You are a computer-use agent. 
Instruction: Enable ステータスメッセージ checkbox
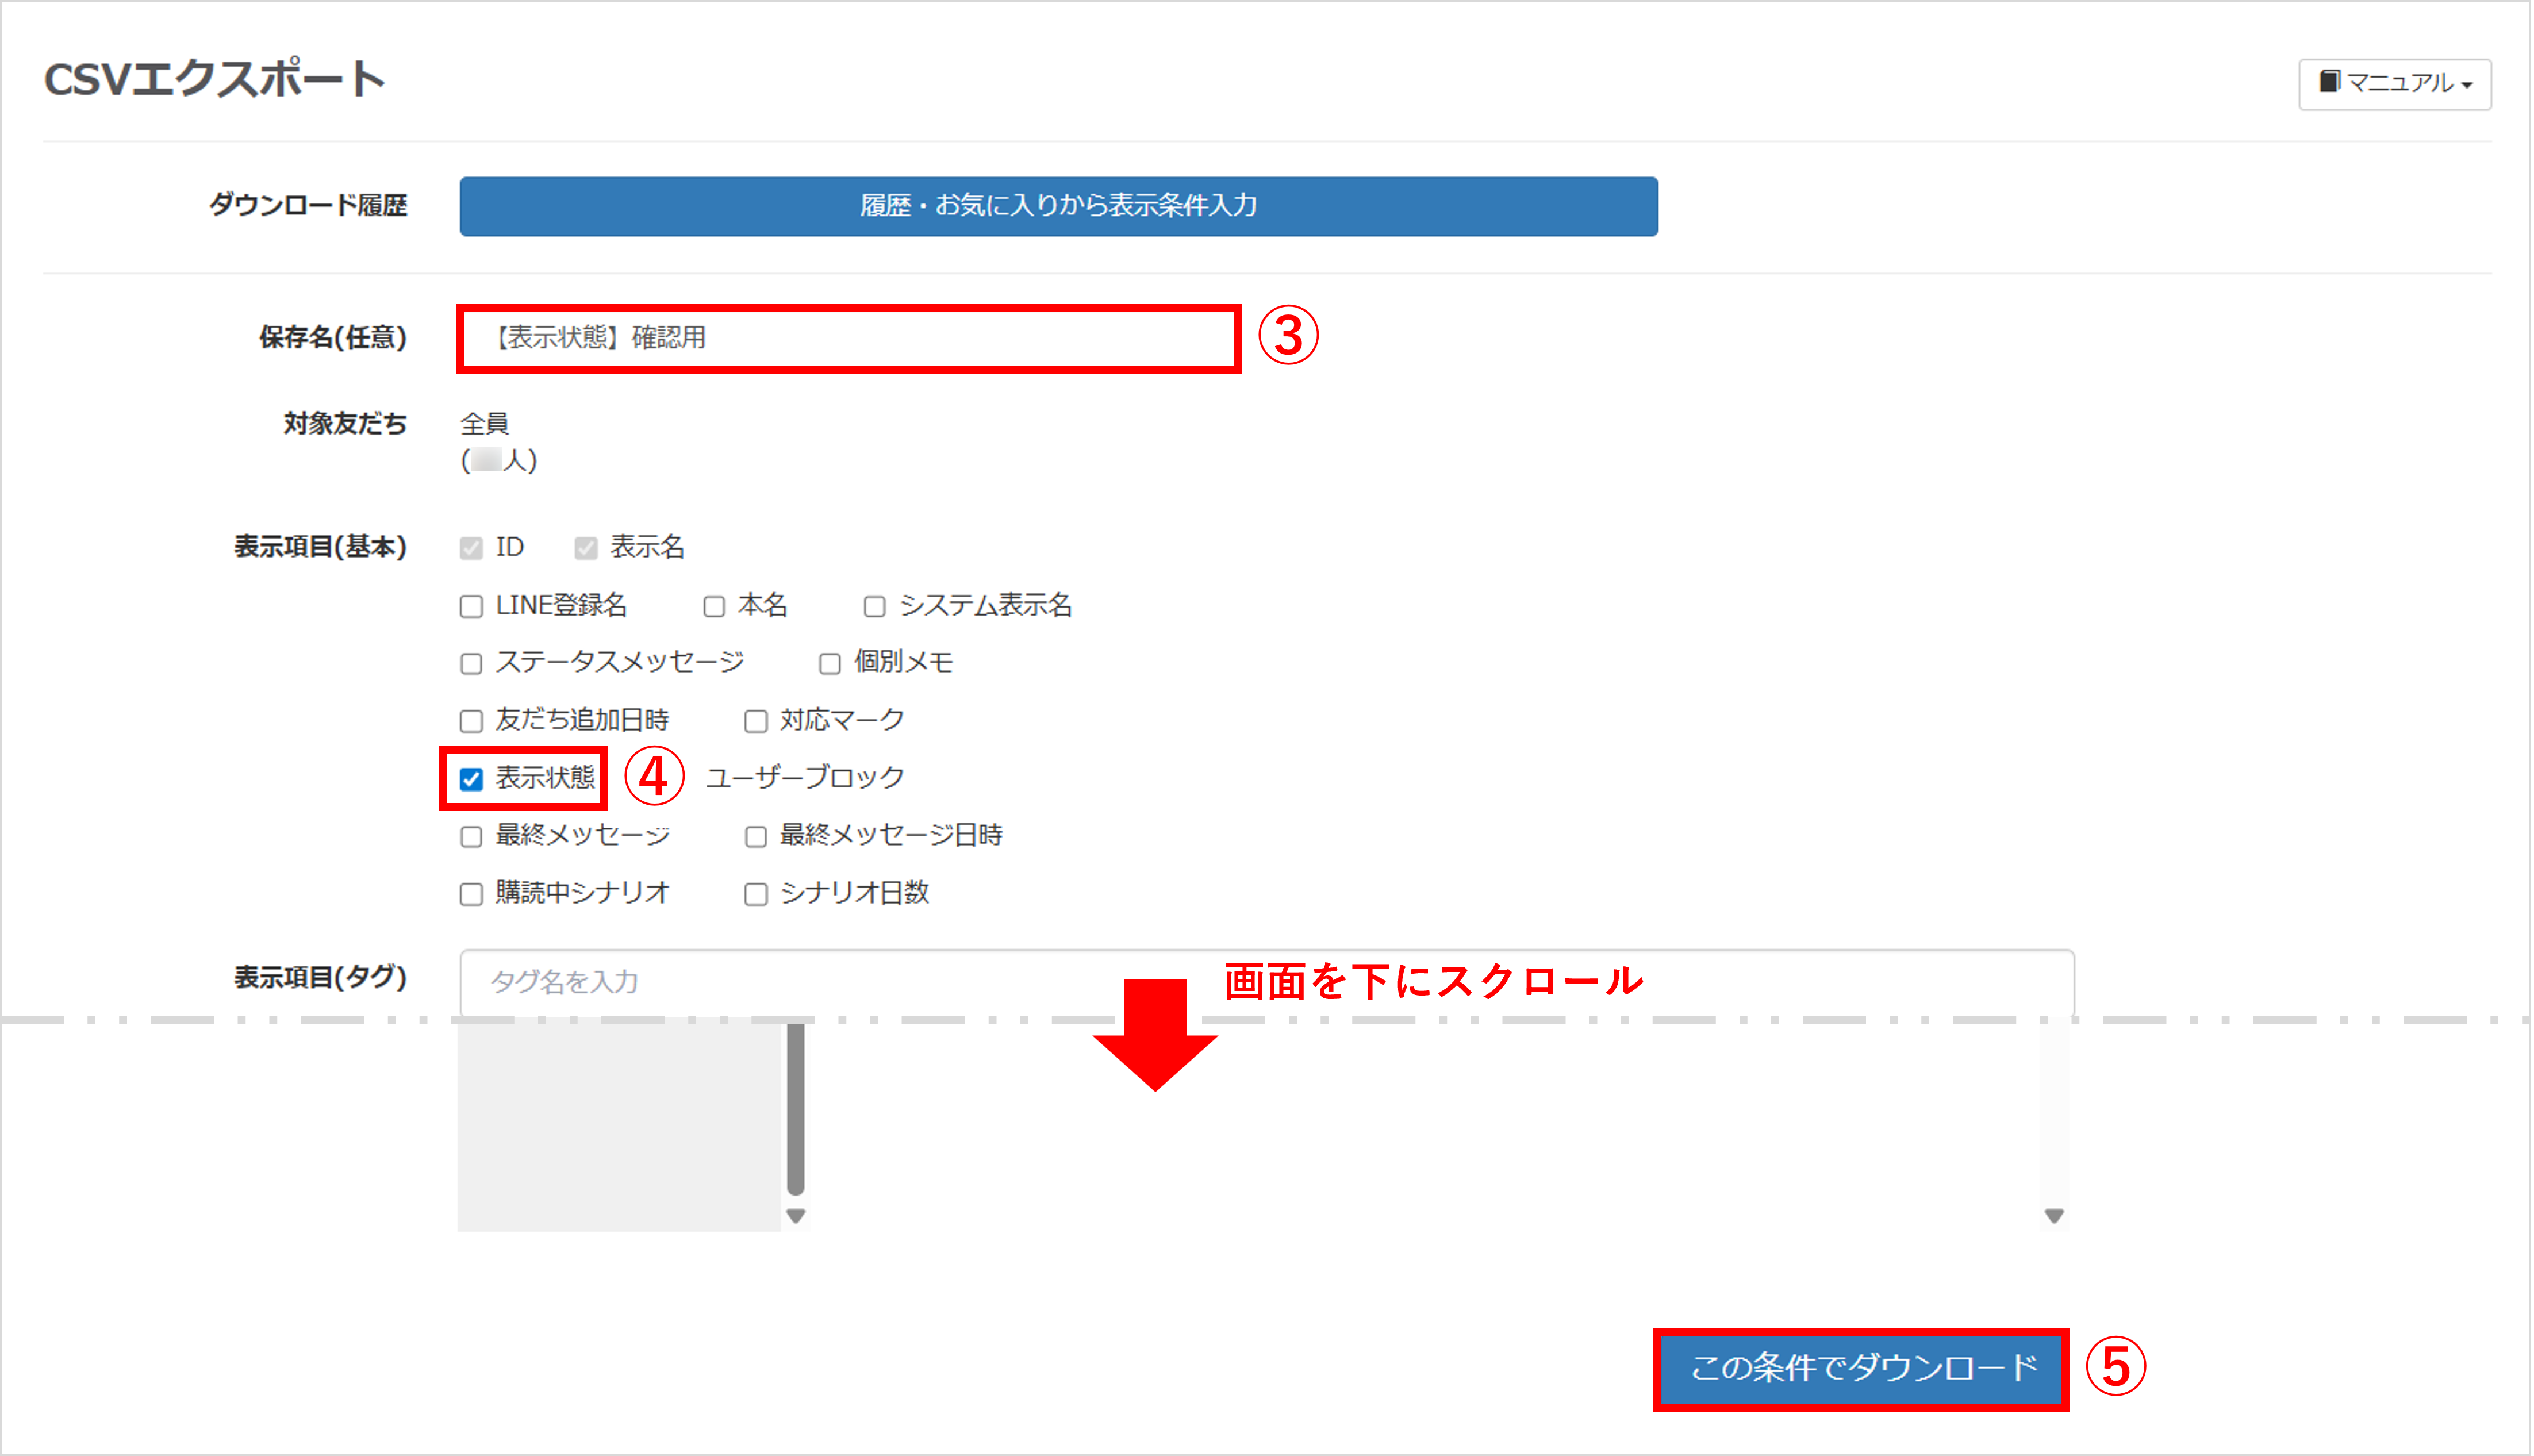pyautogui.click(x=471, y=664)
